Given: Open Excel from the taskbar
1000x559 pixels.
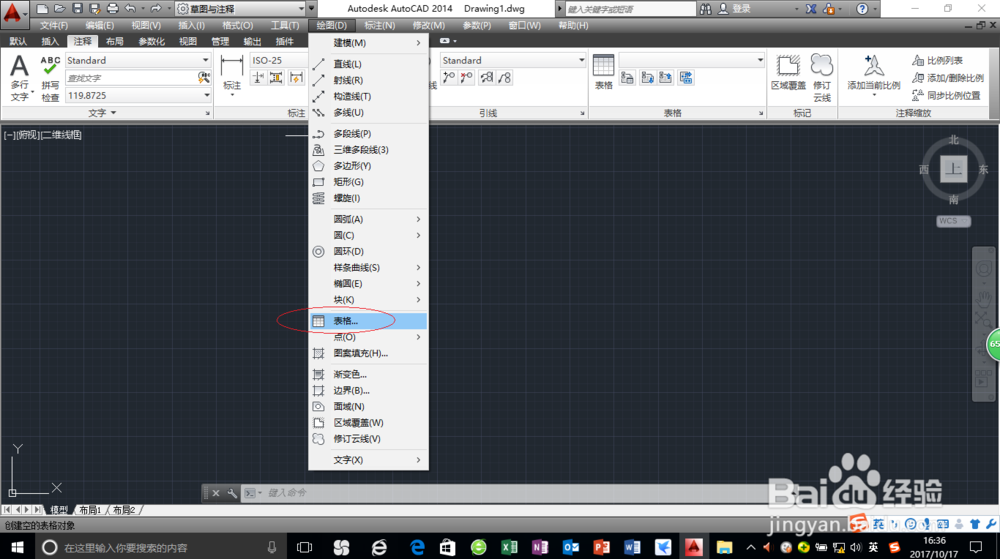Looking at the screenshot, I should pyautogui.click(x=509, y=548).
